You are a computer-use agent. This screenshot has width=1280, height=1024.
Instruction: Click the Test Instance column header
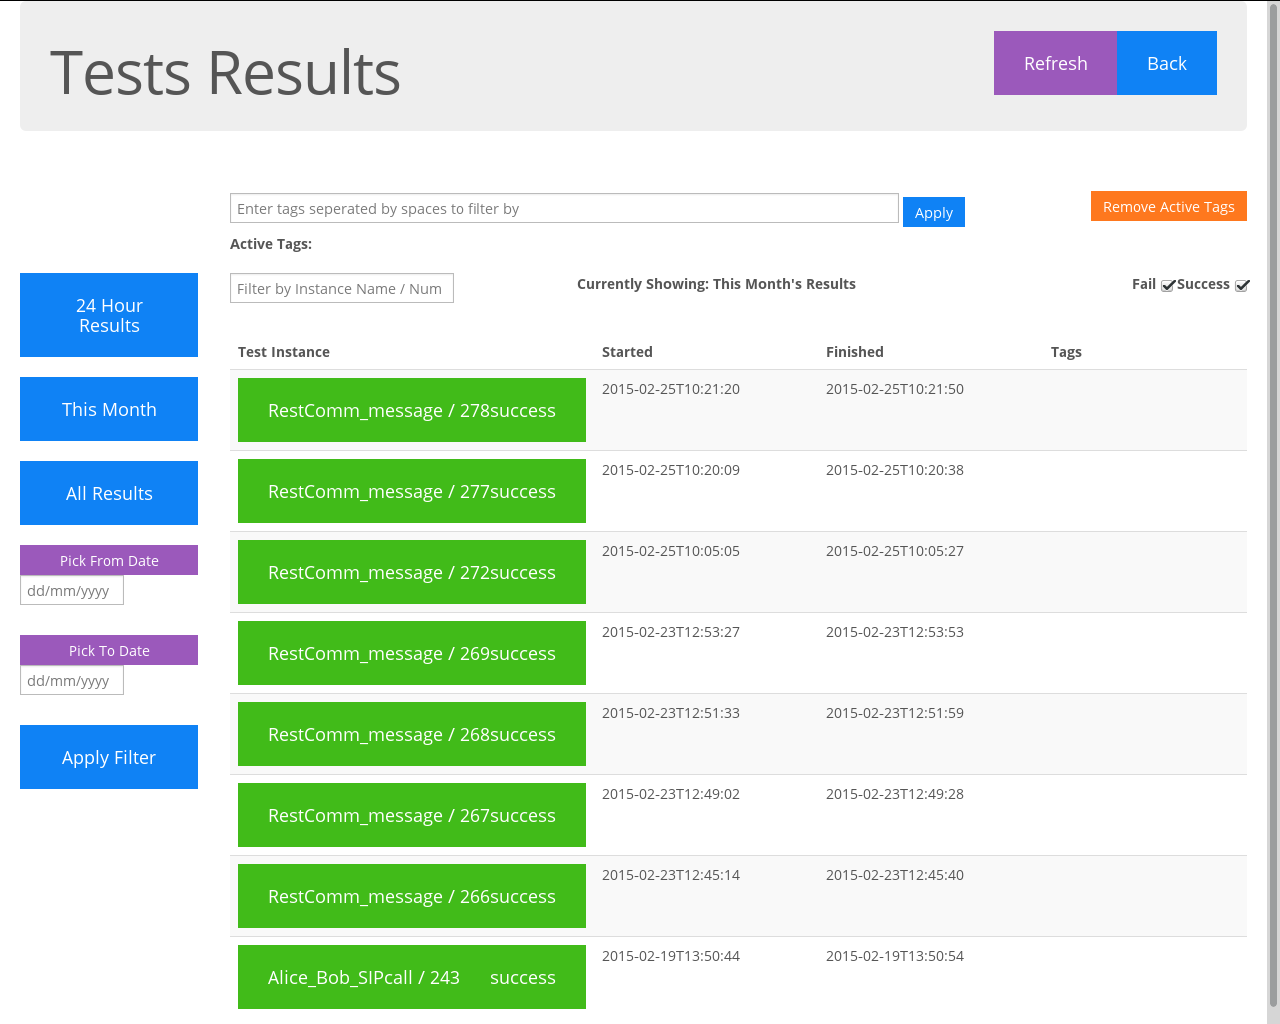[284, 352]
